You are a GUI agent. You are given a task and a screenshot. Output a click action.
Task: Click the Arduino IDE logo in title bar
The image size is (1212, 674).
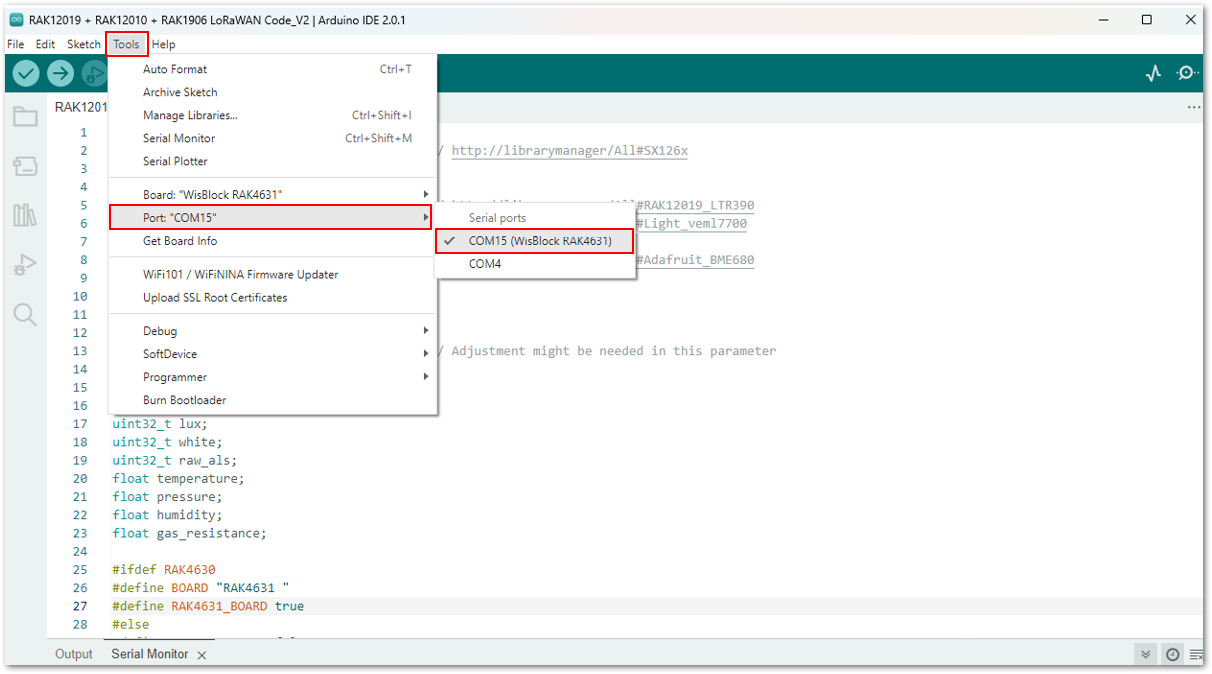click(x=16, y=20)
